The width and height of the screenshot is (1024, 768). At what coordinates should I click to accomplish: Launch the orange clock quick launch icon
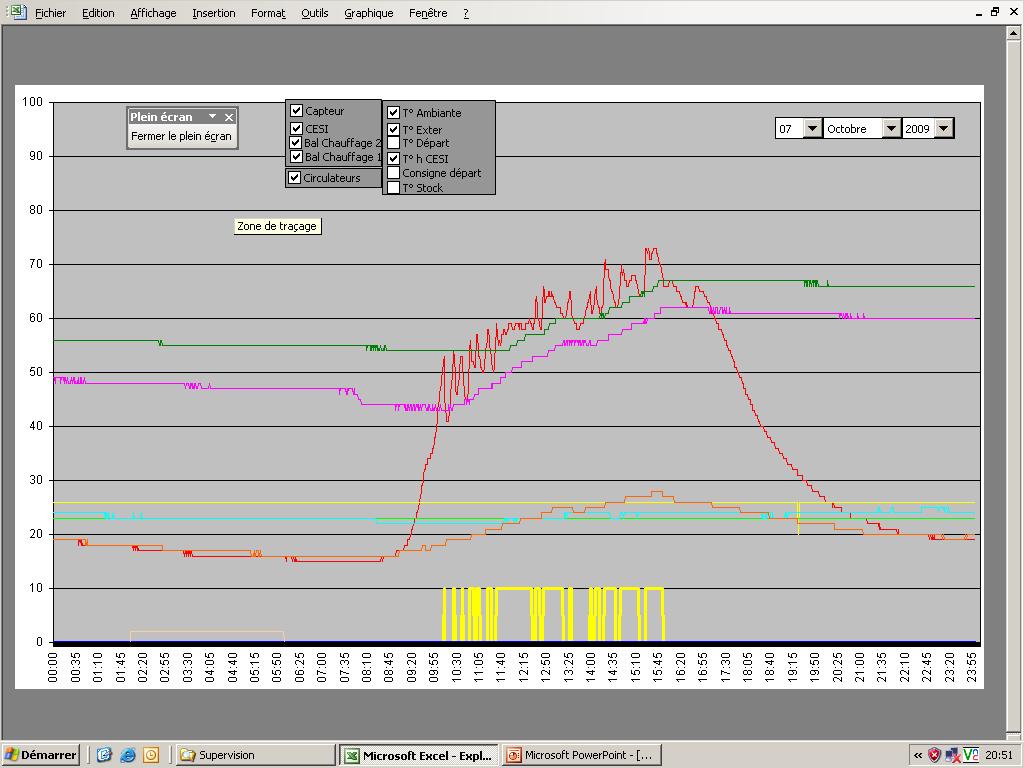151,755
